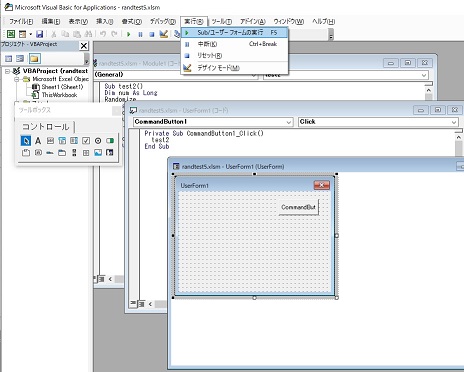The height and width of the screenshot is (372, 464).
Task: Choose 中断(K) from the 実行 menu
Action: point(234,44)
